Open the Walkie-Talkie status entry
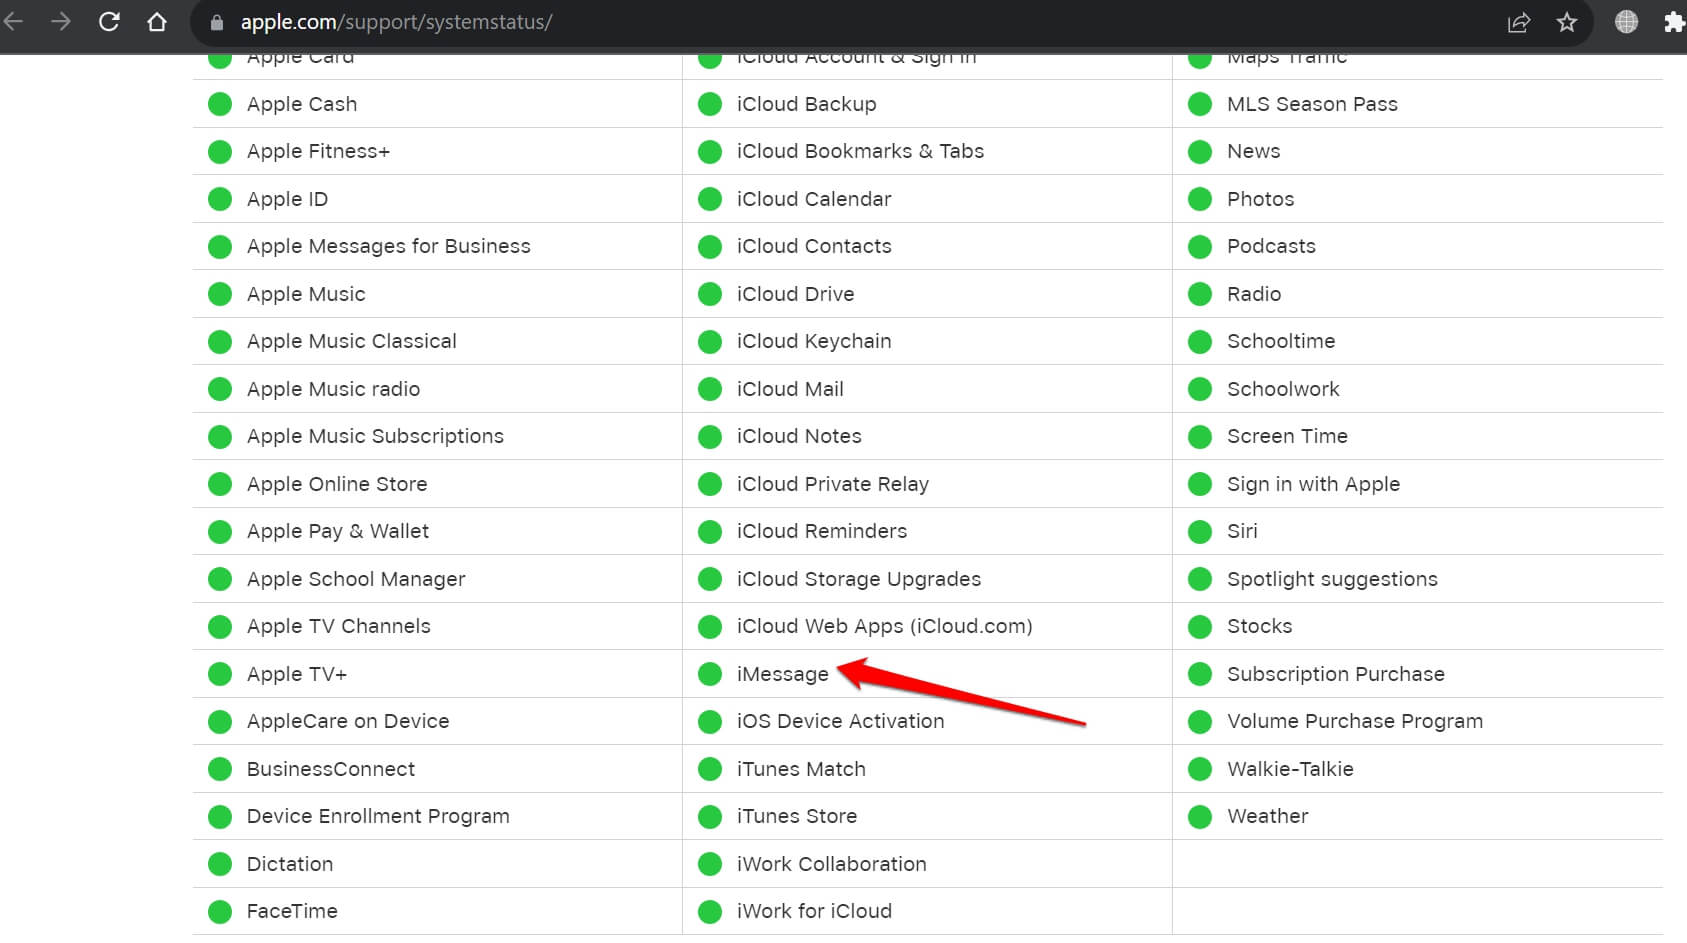The height and width of the screenshot is (943, 1687). pos(1289,769)
